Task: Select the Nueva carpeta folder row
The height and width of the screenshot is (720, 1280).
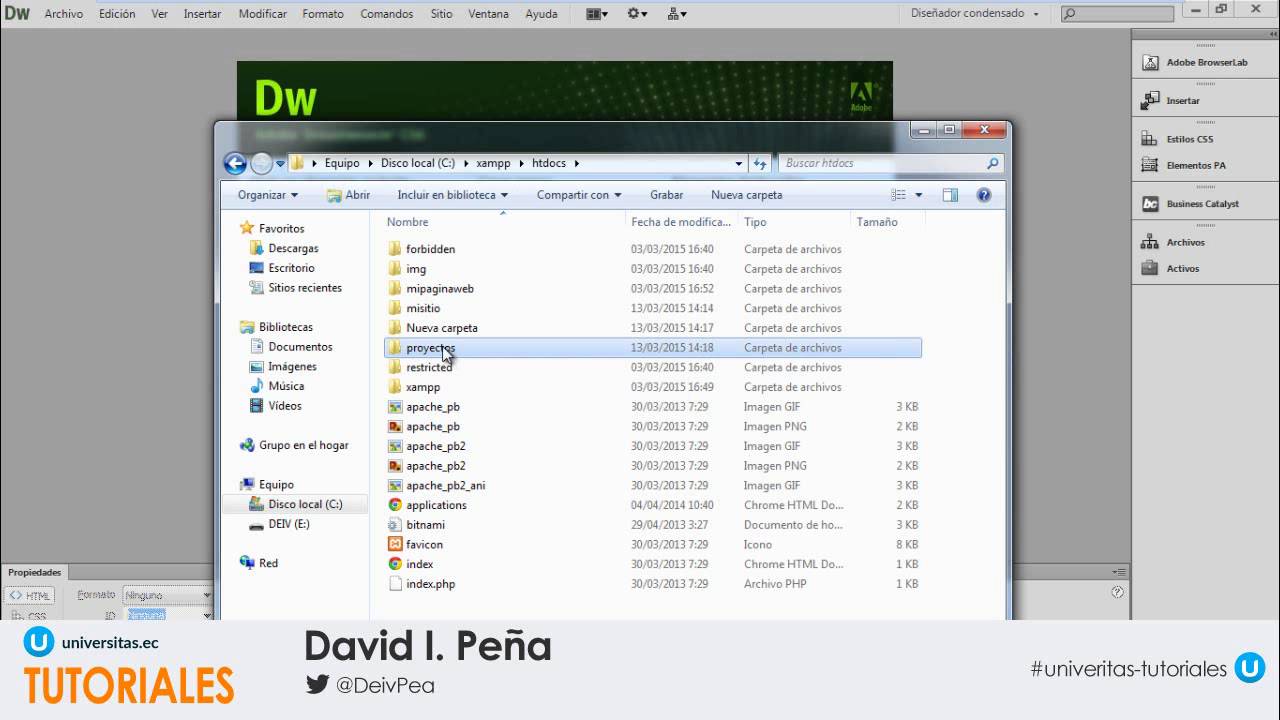Action: [653, 328]
